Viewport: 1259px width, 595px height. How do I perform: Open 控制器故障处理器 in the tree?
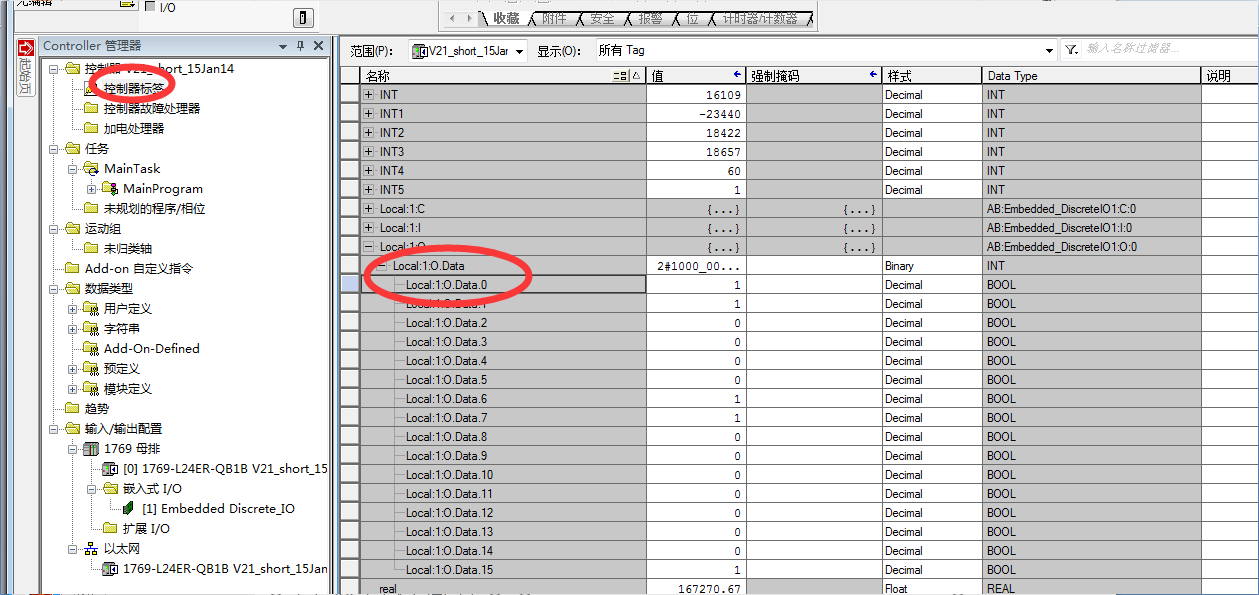point(151,109)
